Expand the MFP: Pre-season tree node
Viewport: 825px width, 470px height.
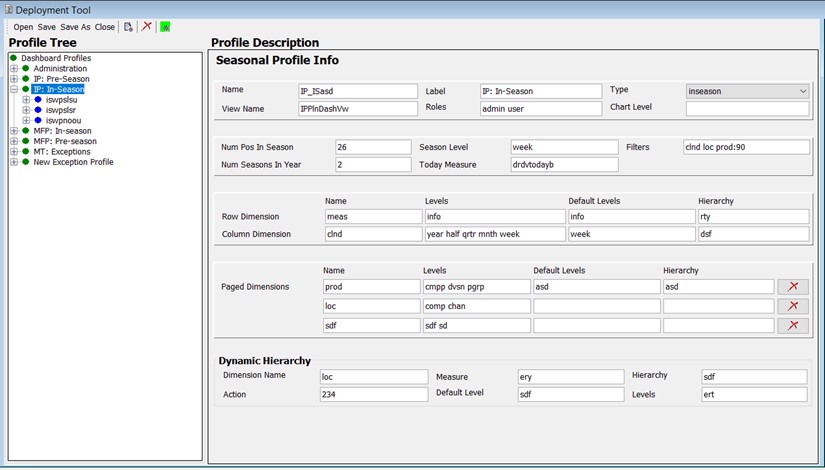point(14,141)
